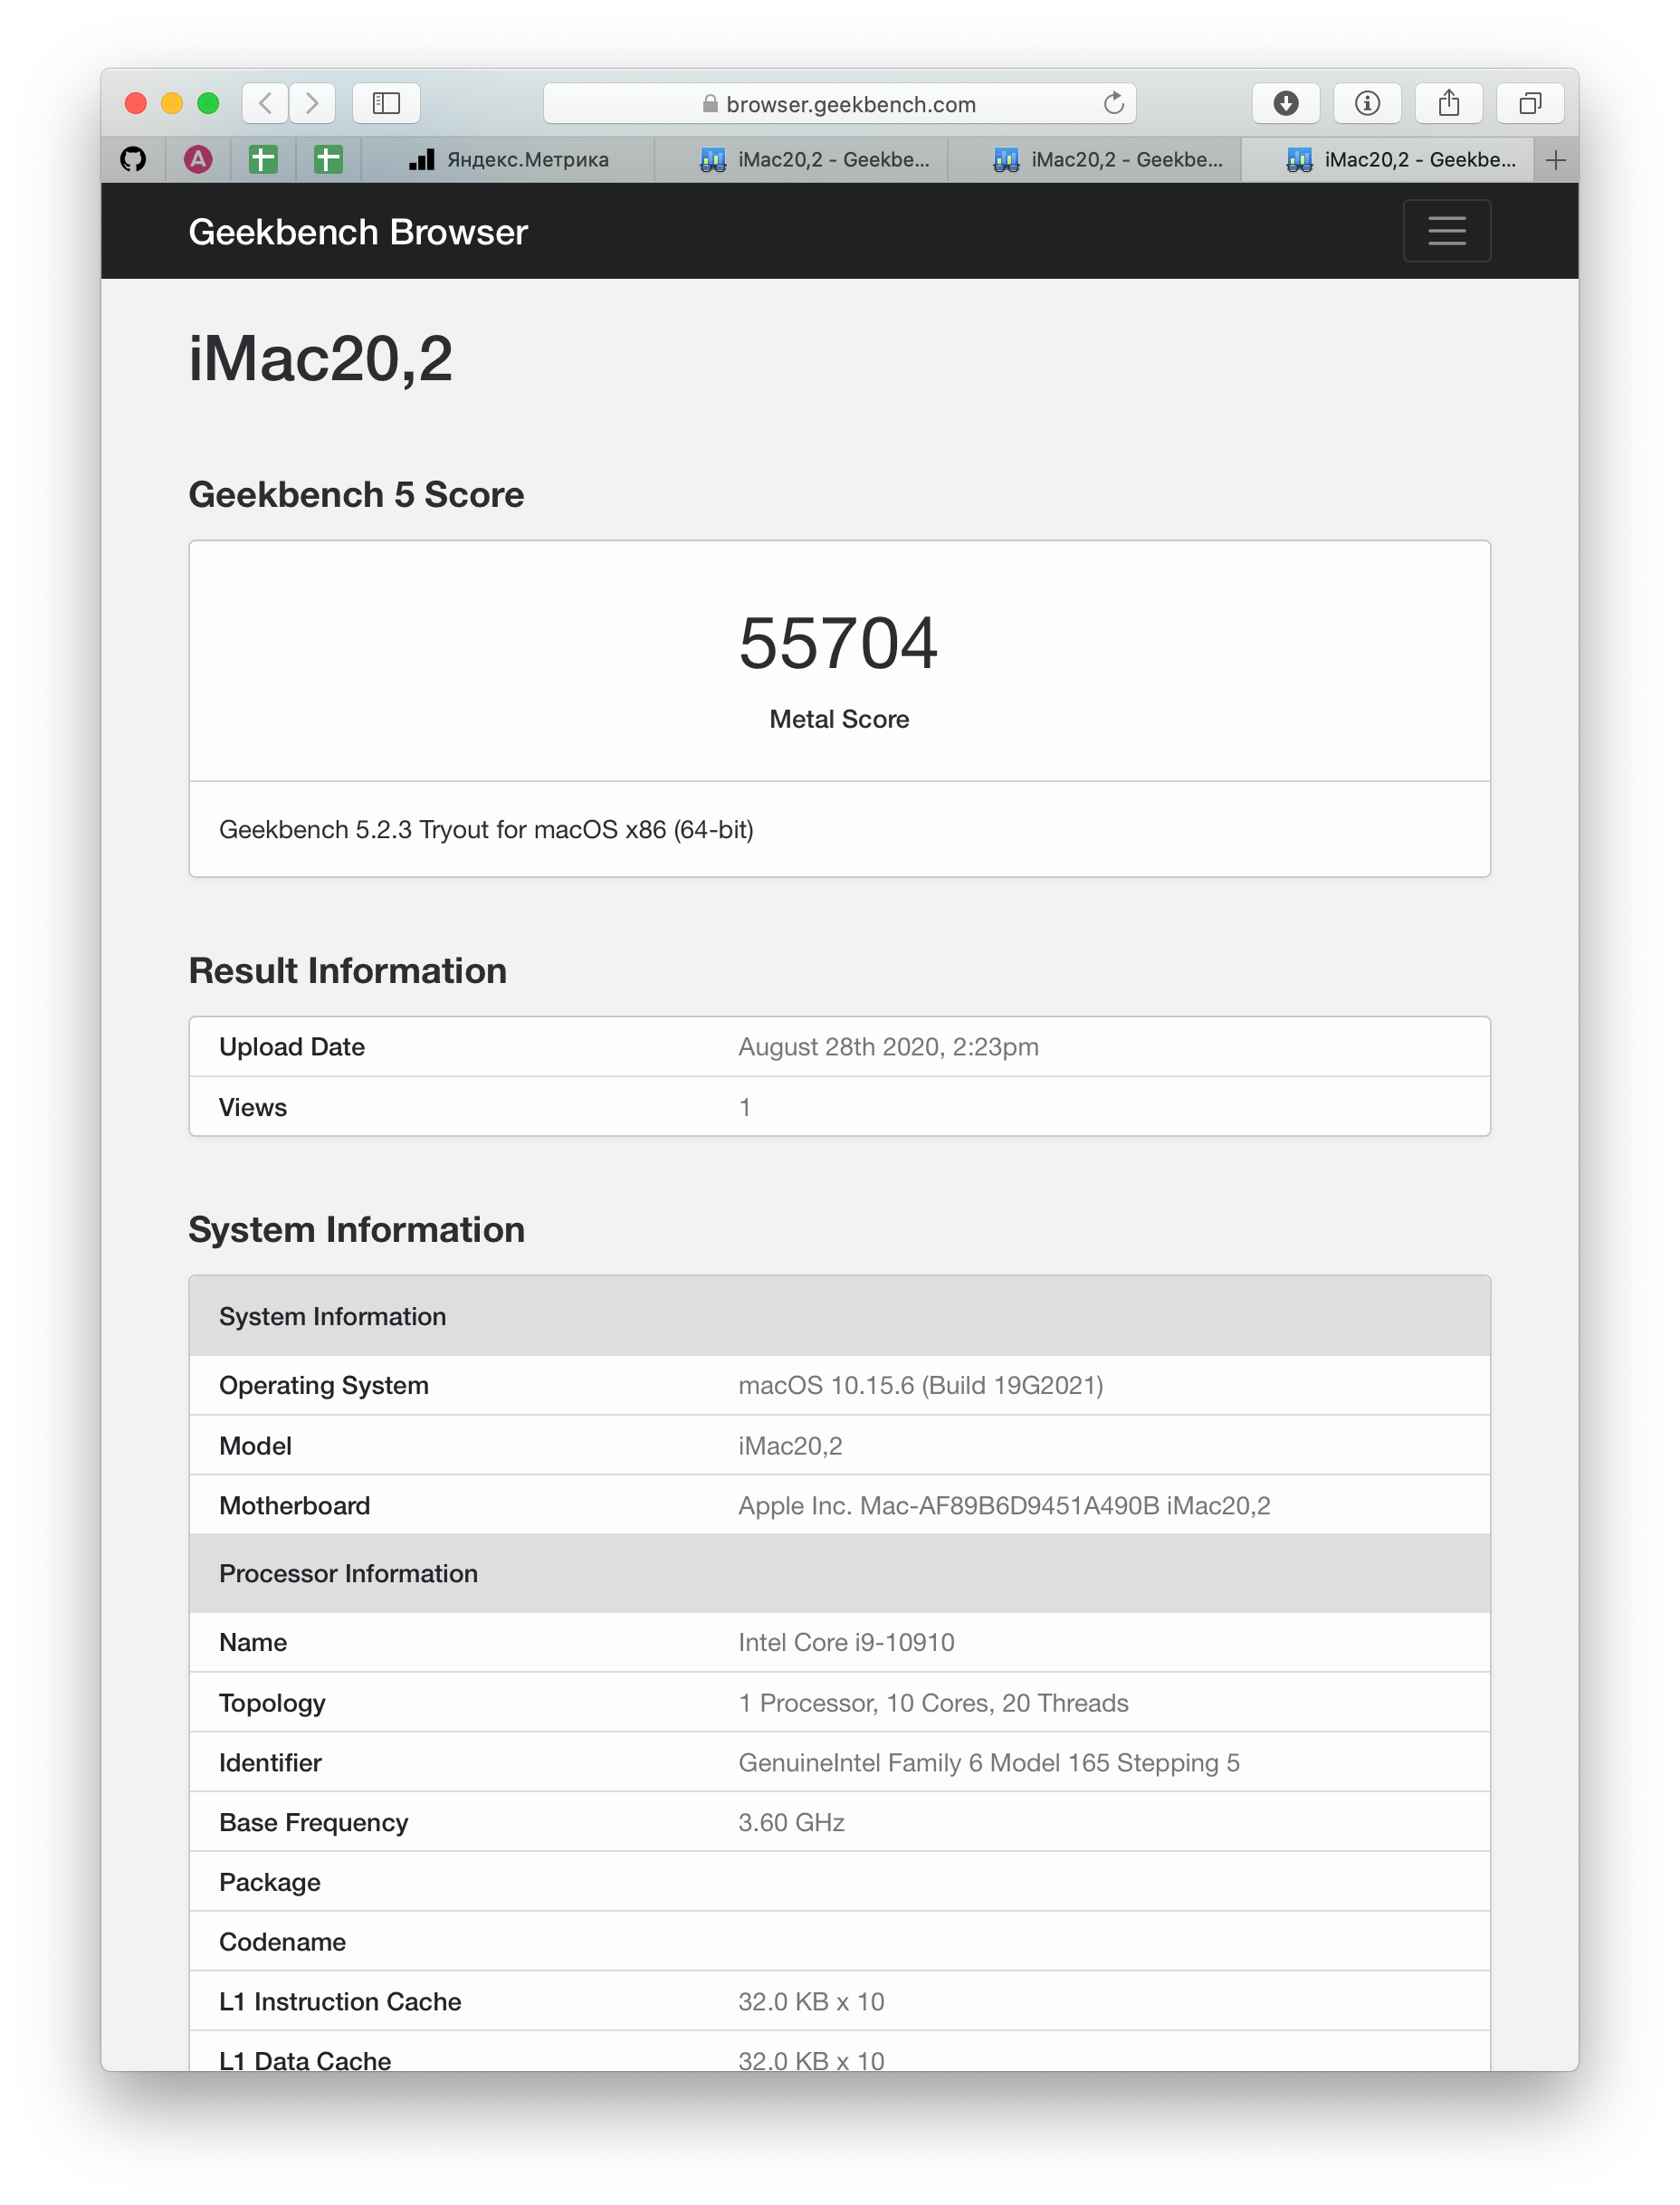This screenshot has width=1680, height=2205.
Task: Click the green fullscreen window button
Action: coord(208,103)
